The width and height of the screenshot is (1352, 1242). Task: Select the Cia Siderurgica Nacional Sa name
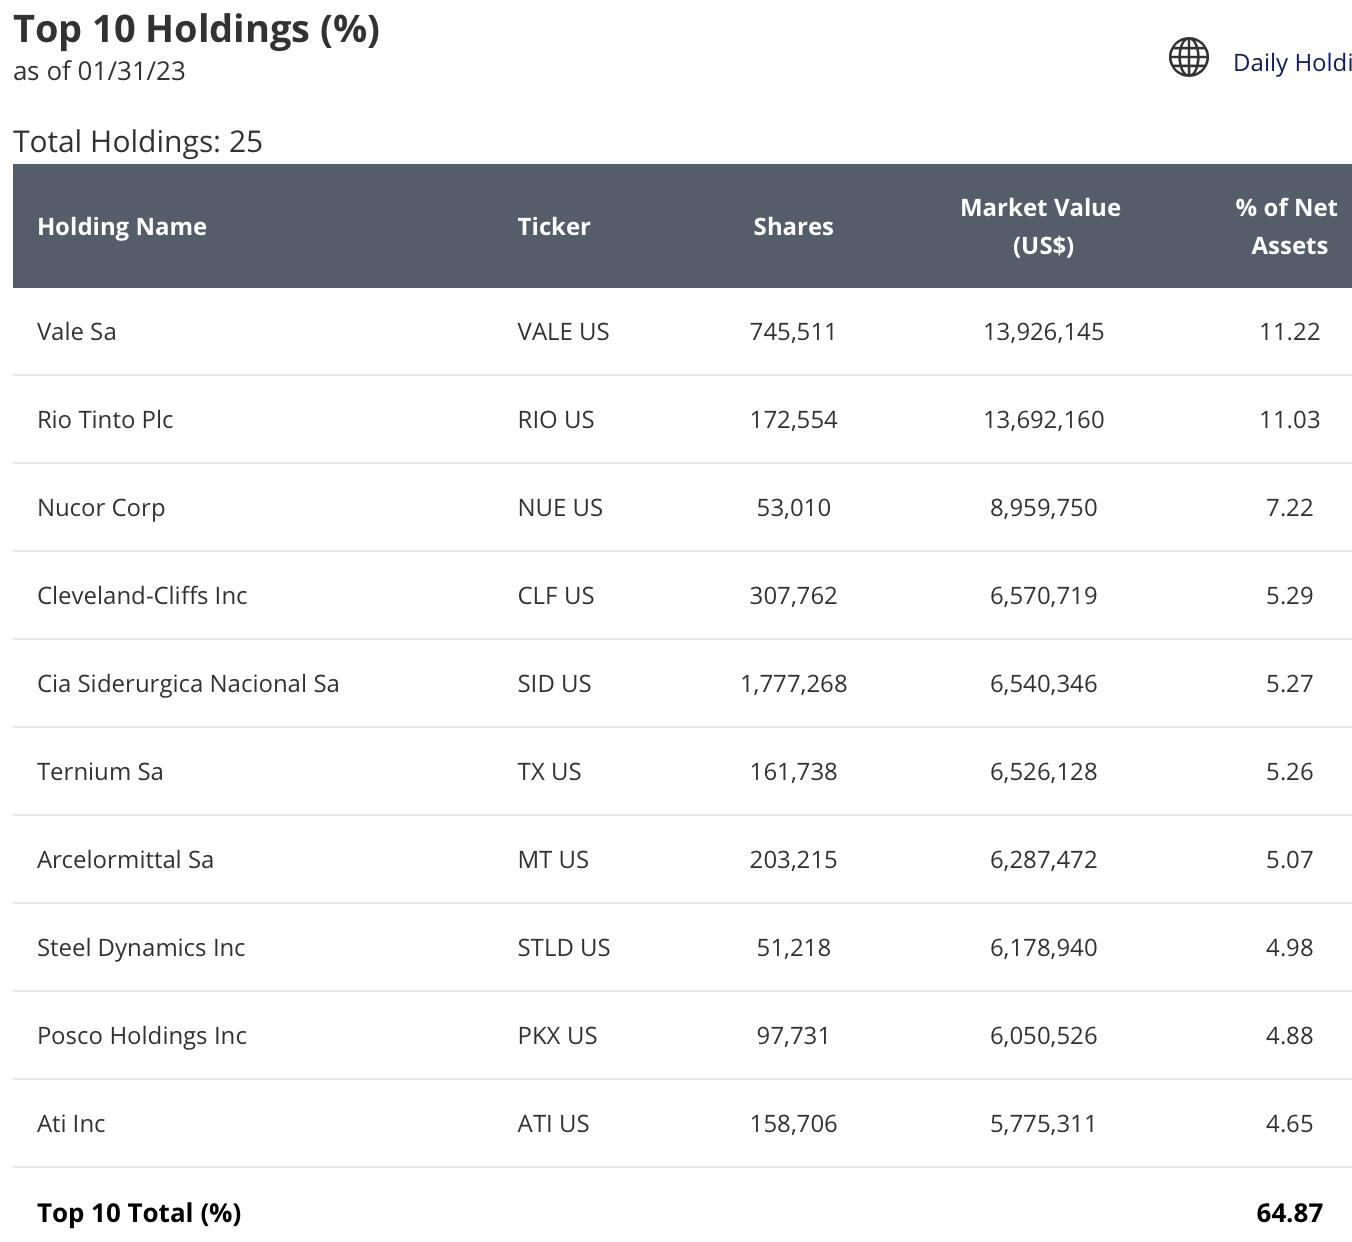(x=188, y=683)
